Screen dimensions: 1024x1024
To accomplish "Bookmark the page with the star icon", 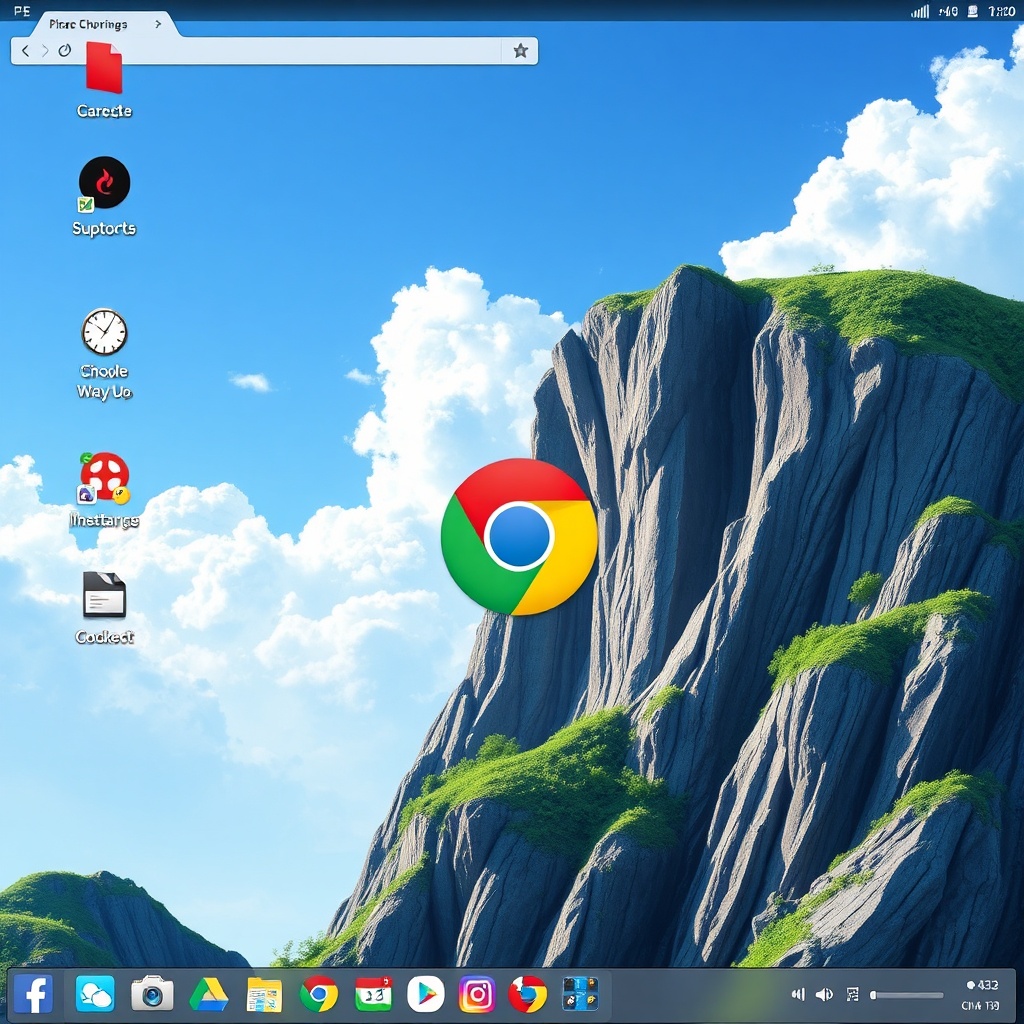I will tap(520, 50).
